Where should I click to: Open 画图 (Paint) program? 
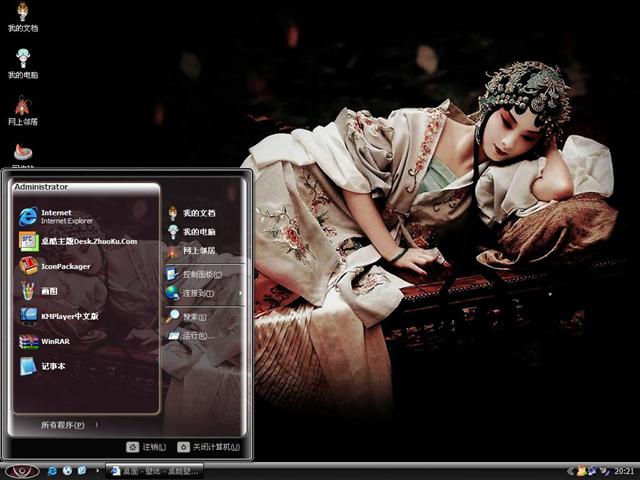pos(50,291)
